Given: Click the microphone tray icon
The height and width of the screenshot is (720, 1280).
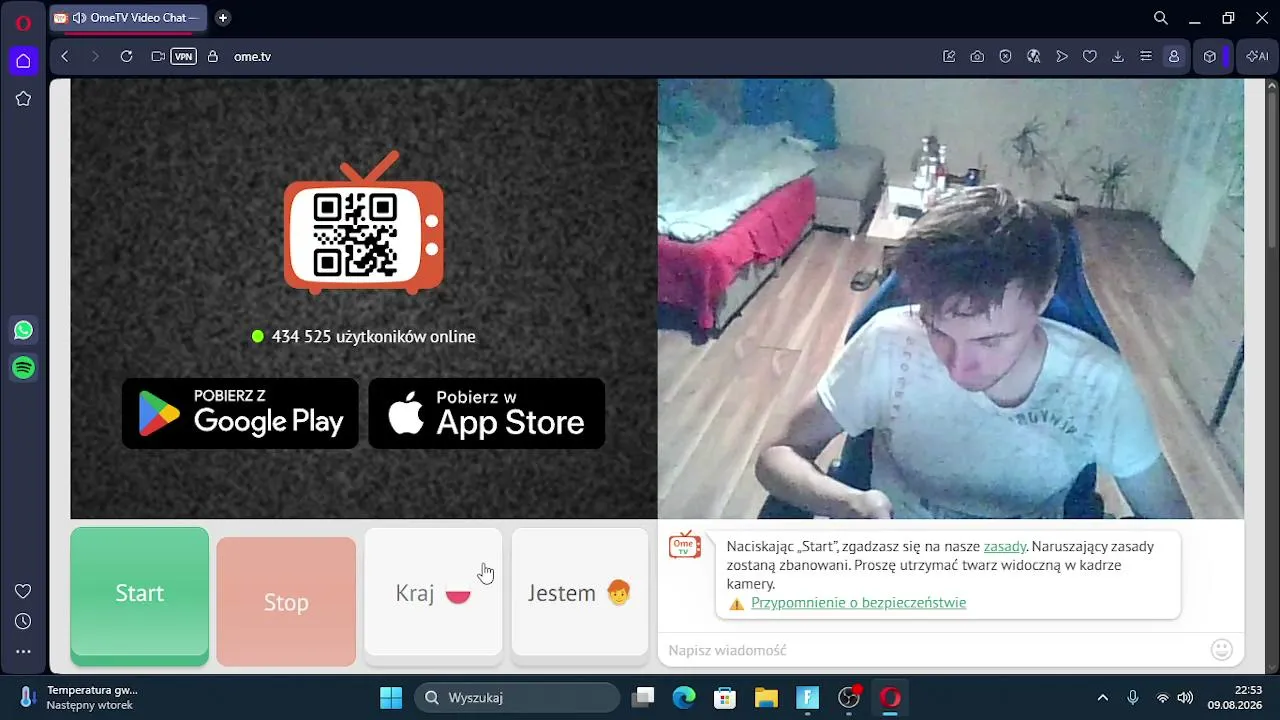Looking at the screenshot, I should tap(1133, 697).
